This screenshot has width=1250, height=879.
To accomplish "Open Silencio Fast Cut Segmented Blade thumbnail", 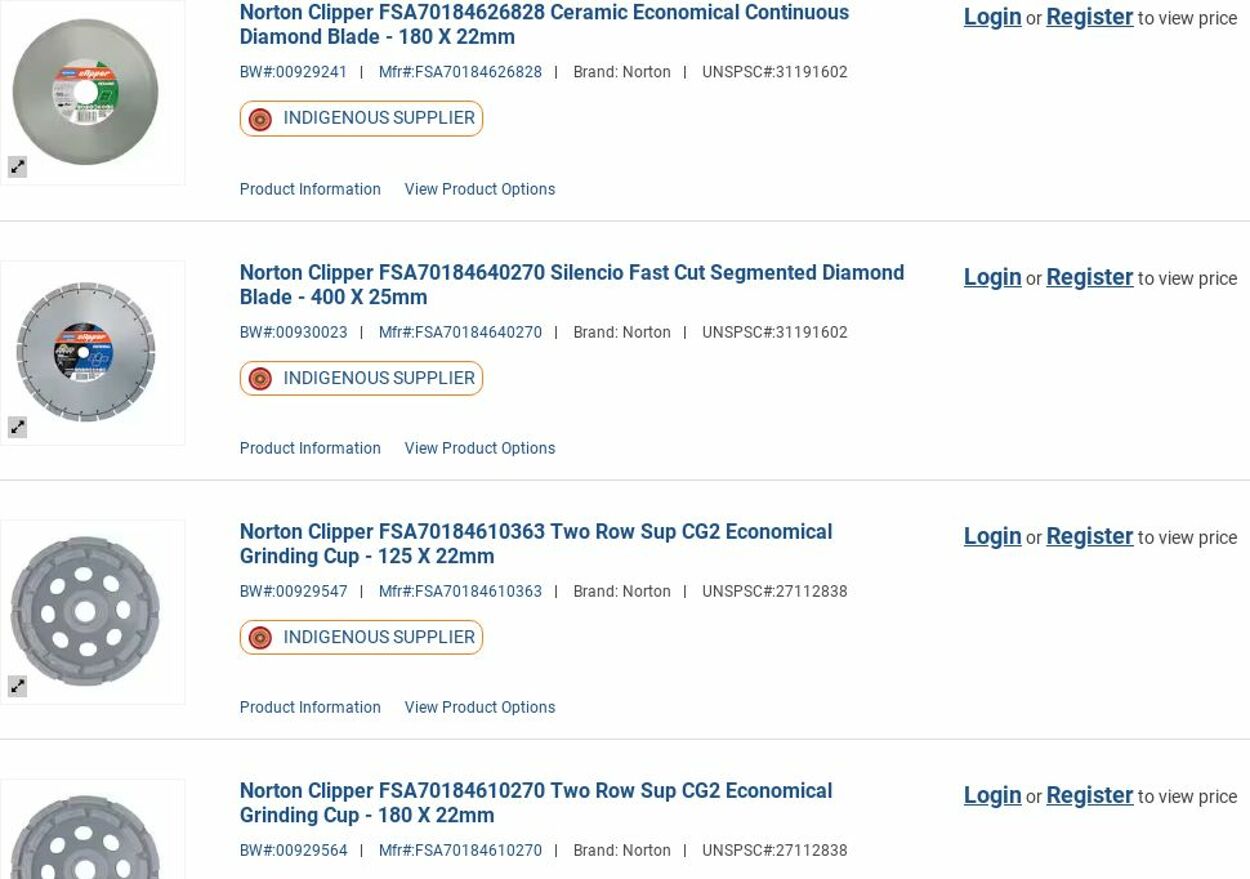I will (86, 352).
